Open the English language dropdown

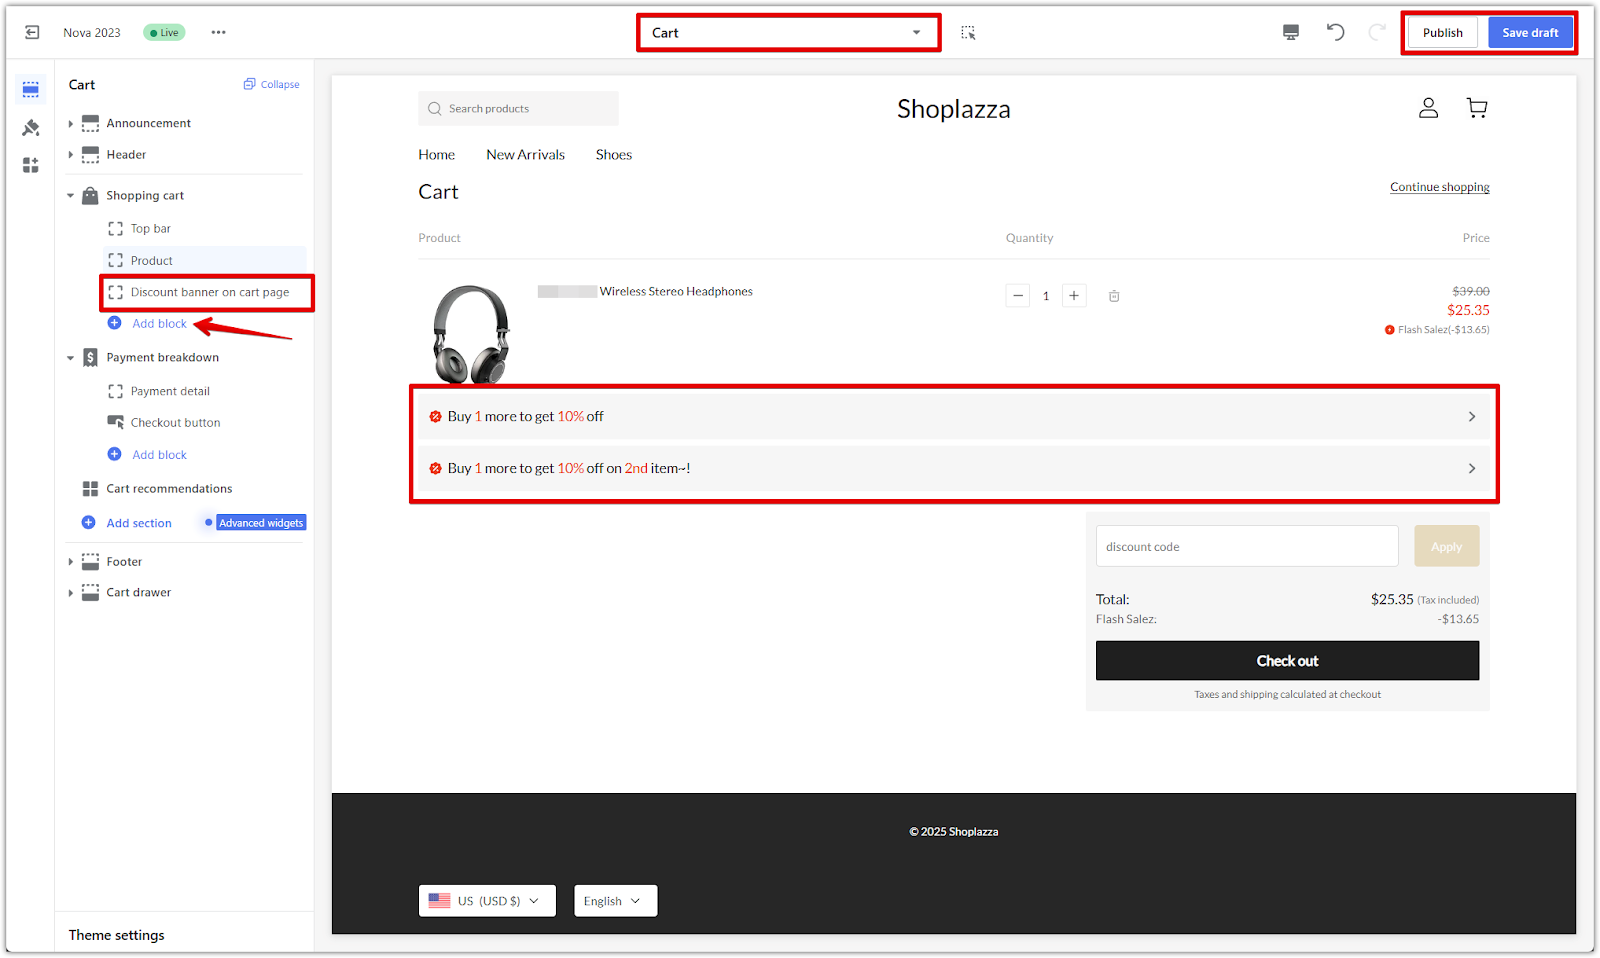tap(615, 901)
